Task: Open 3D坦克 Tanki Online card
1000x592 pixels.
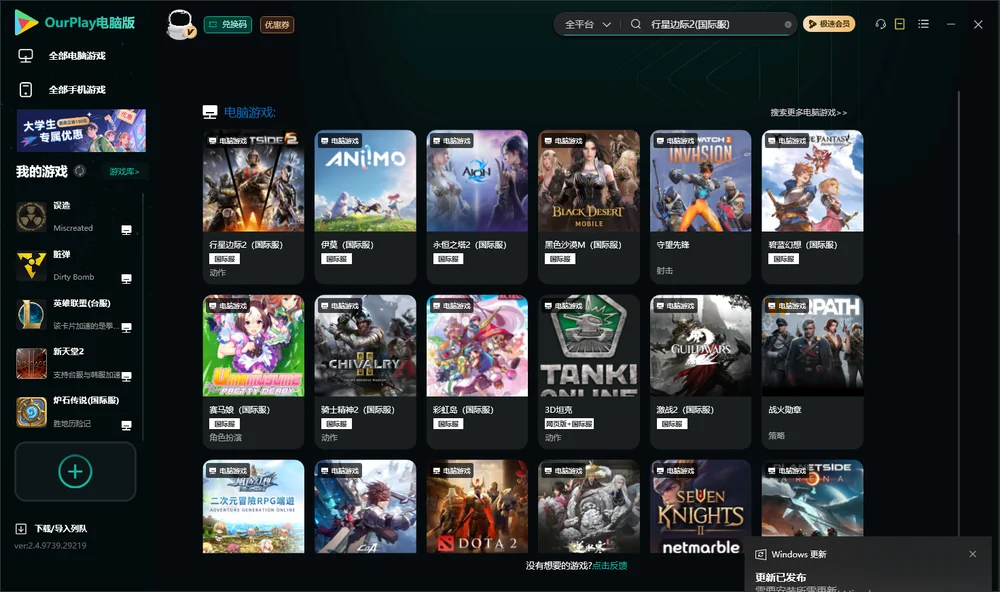Action: point(589,372)
